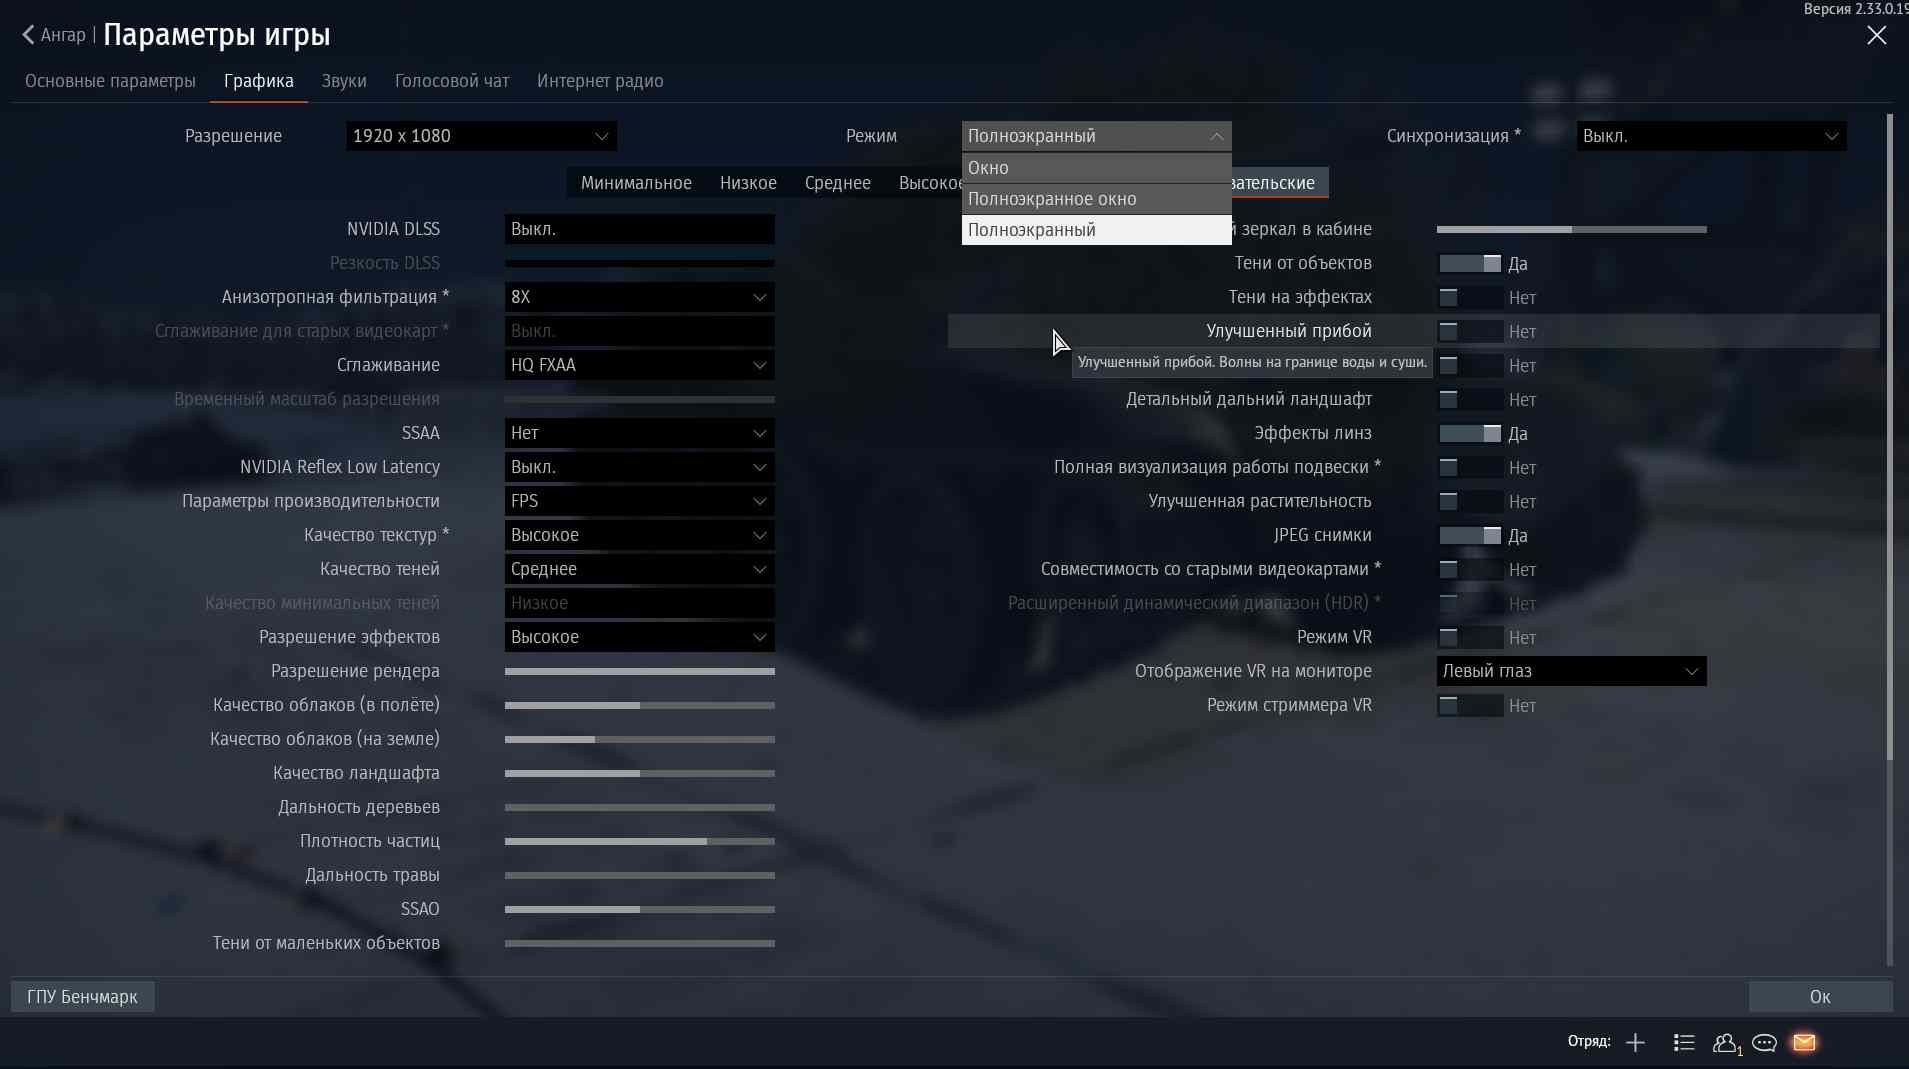
Task: Turn off the JPEG снимки toggle
Action: click(x=1469, y=536)
